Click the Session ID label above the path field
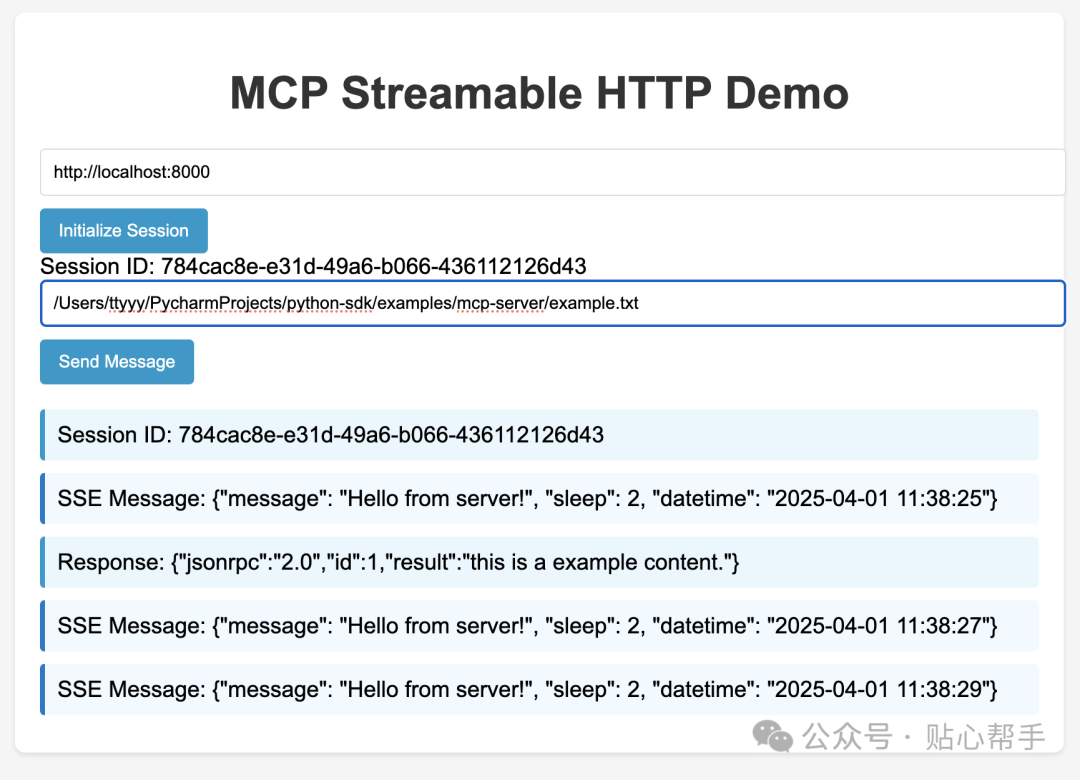This screenshot has height=780, width=1080. (x=313, y=266)
